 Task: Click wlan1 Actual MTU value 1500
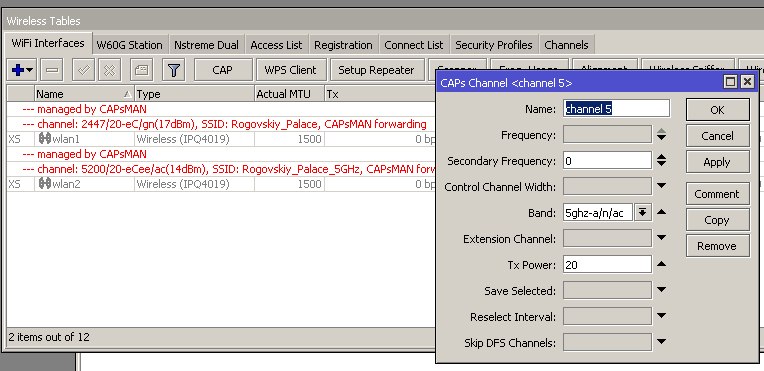(x=309, y=139)
